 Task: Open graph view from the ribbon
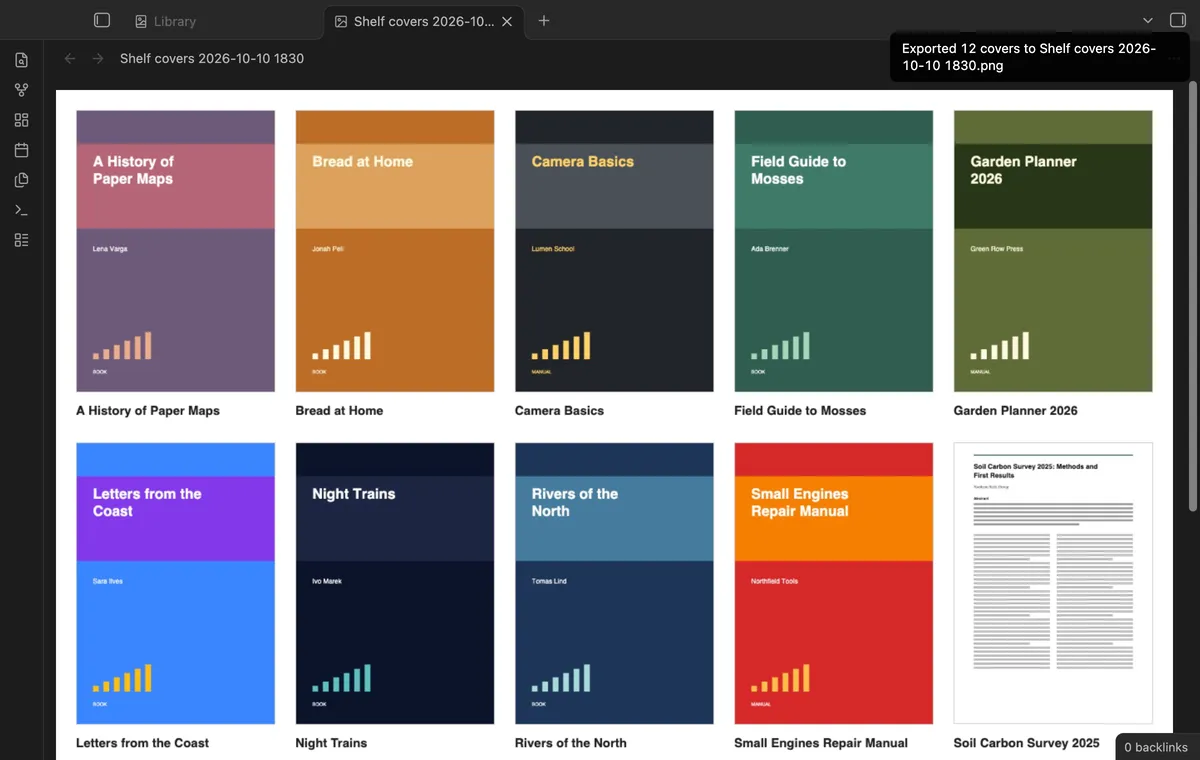pyautogui.click(x=21, y=90)
